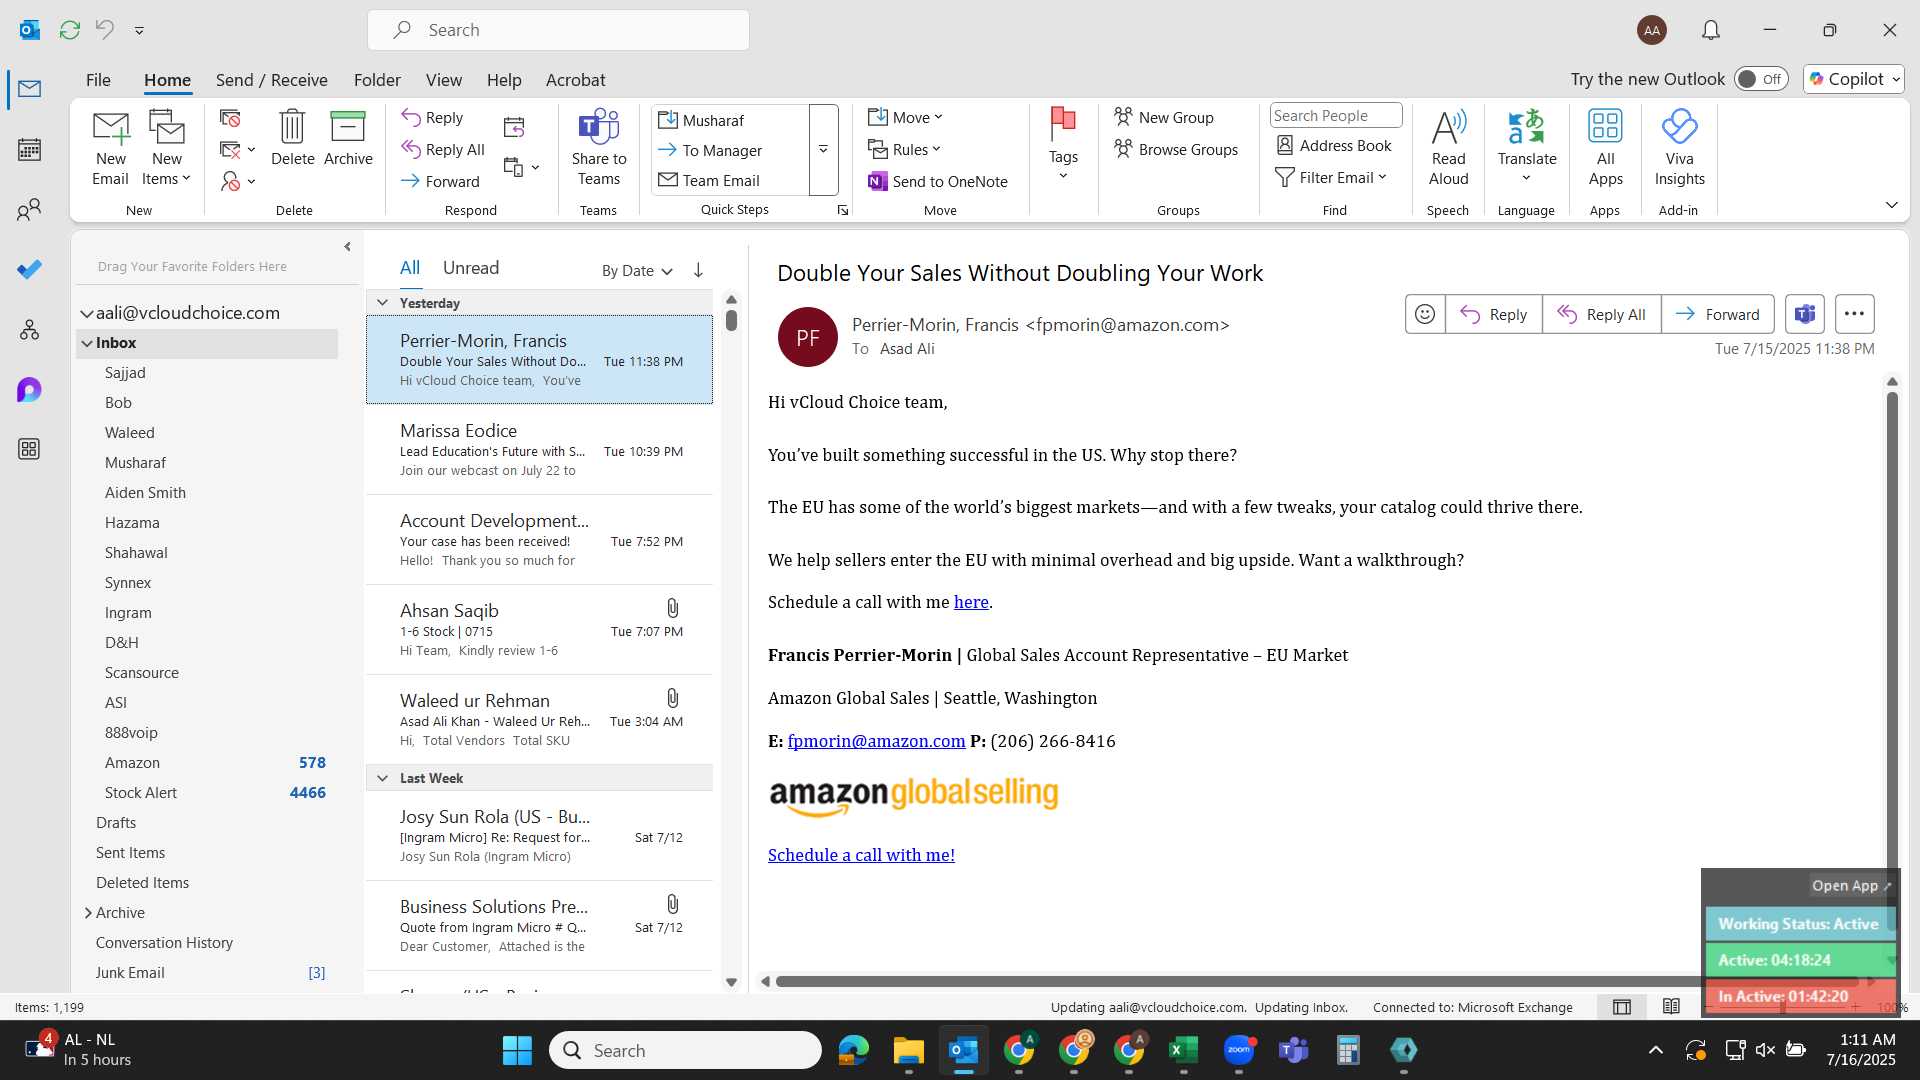Collapse the Last Week message group
The image size is (1920, 1080).
click(382, 778)
